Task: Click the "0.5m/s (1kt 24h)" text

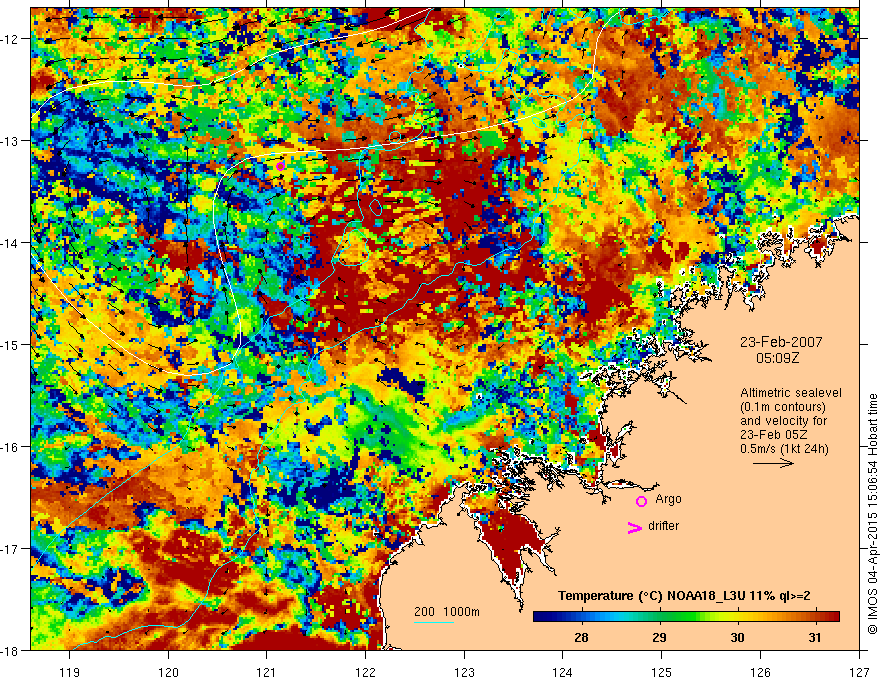Action: point(784,448)
